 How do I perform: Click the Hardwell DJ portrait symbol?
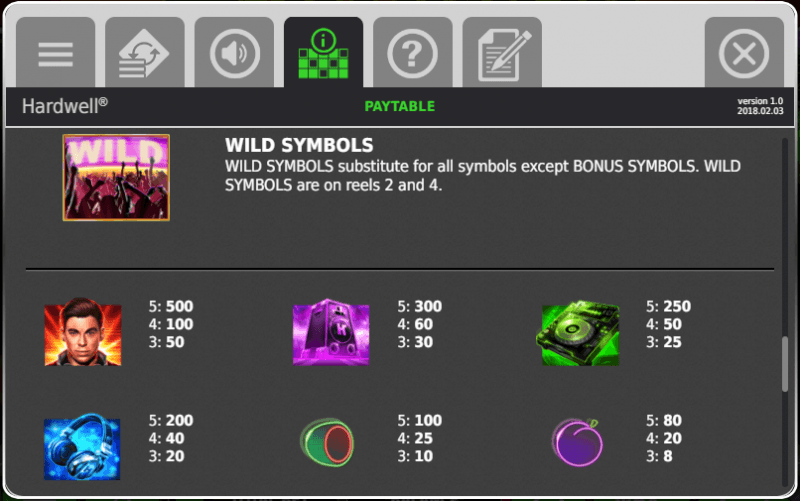pyautogui.click(x=83, y=332)
